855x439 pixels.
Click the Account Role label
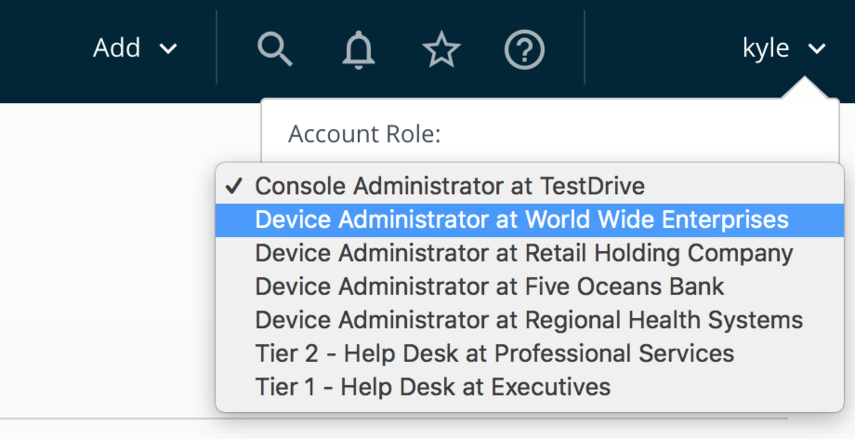(364, 134)
